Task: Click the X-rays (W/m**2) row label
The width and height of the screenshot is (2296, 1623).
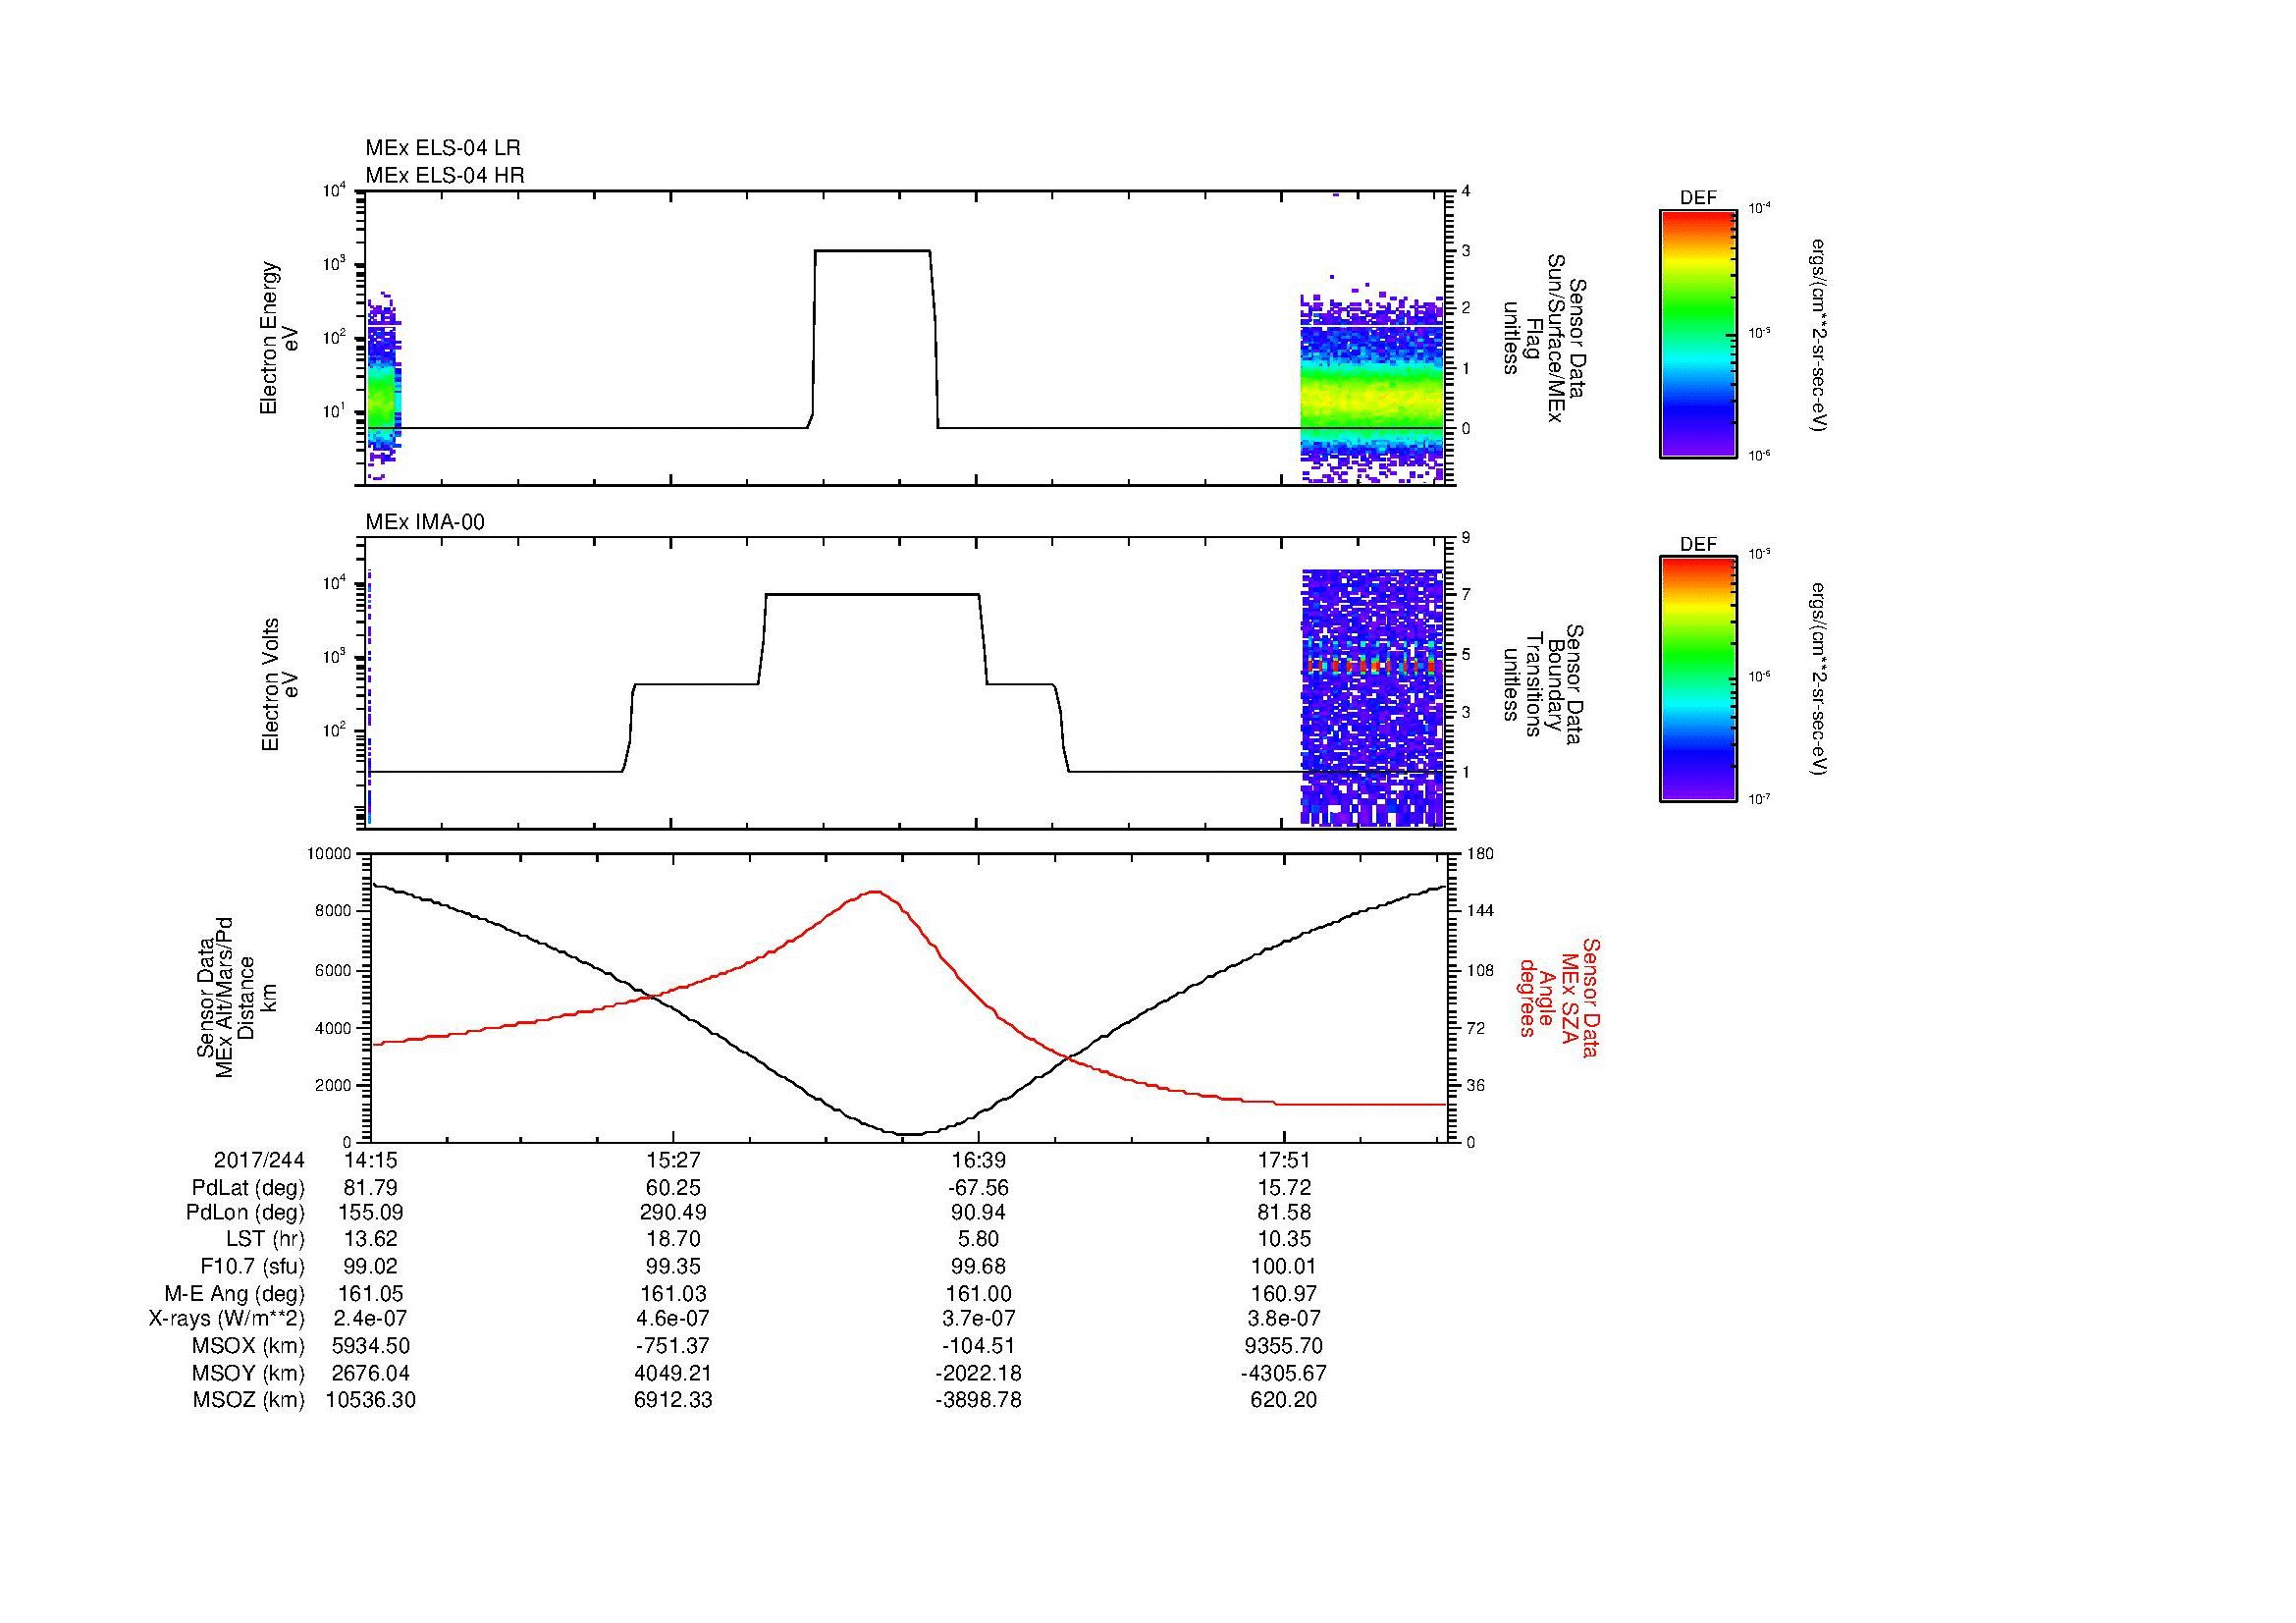Action: coord(226,1319)
